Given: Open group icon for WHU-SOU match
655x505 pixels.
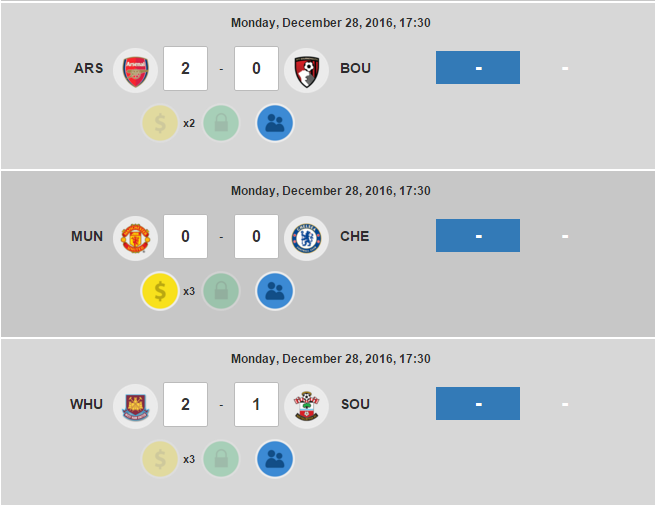Looking at the screenshot, I should [275, 460].
